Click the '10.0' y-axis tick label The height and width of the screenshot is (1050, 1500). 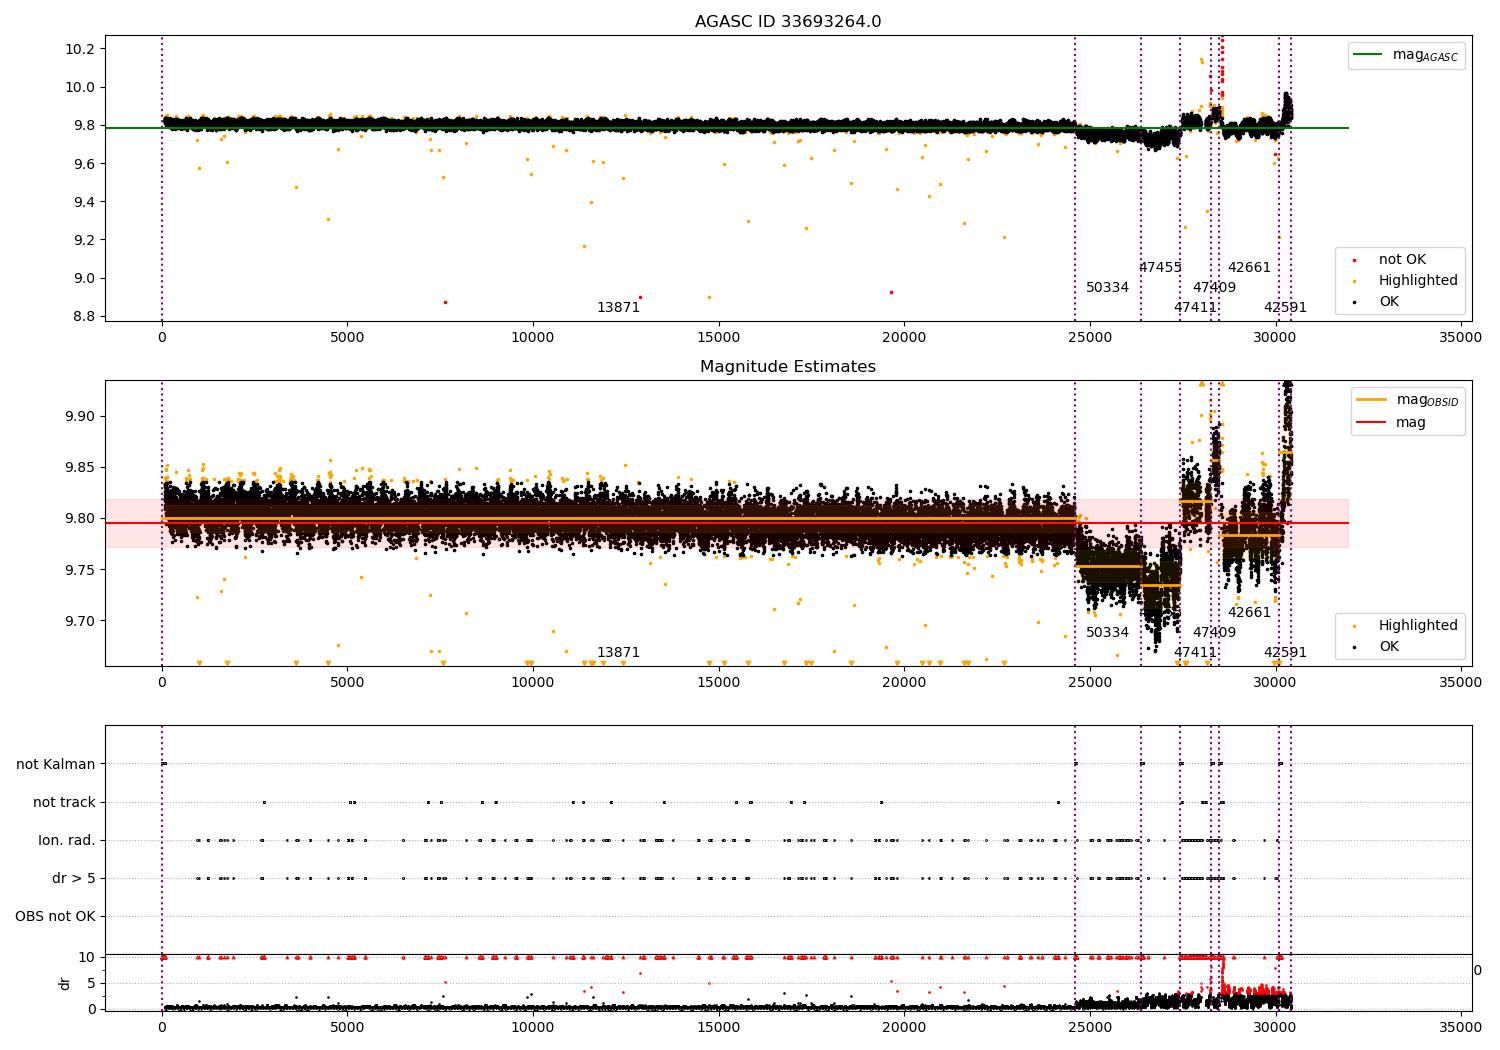click(80, 88)
